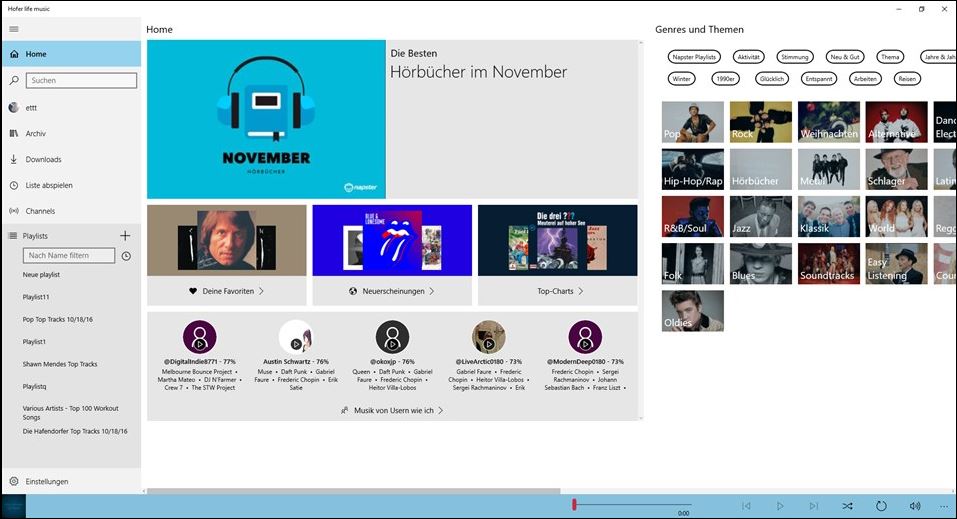Go to Home in sidebar
Image resolution: width=957 pixels, height=519 pixels.
coord(71,54)
